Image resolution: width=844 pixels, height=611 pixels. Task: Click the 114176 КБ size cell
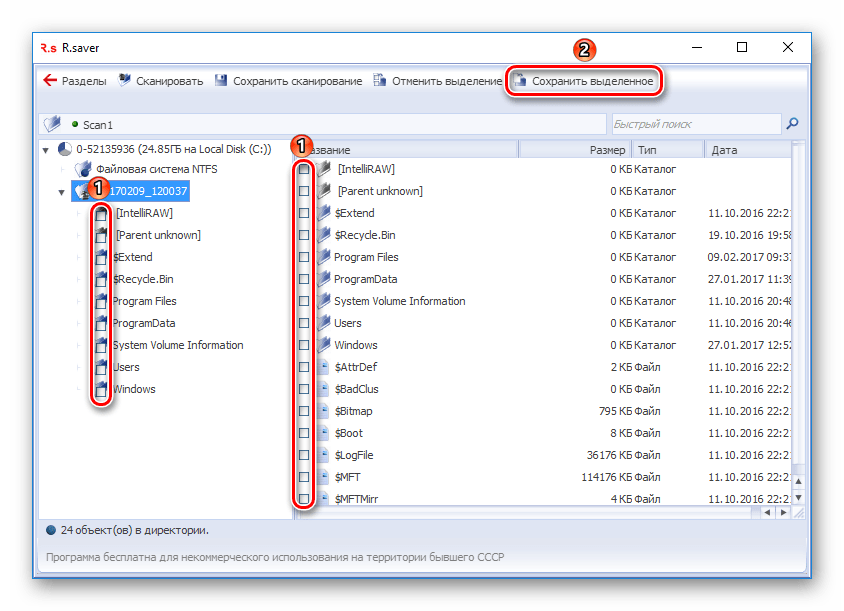coord(607,477)
